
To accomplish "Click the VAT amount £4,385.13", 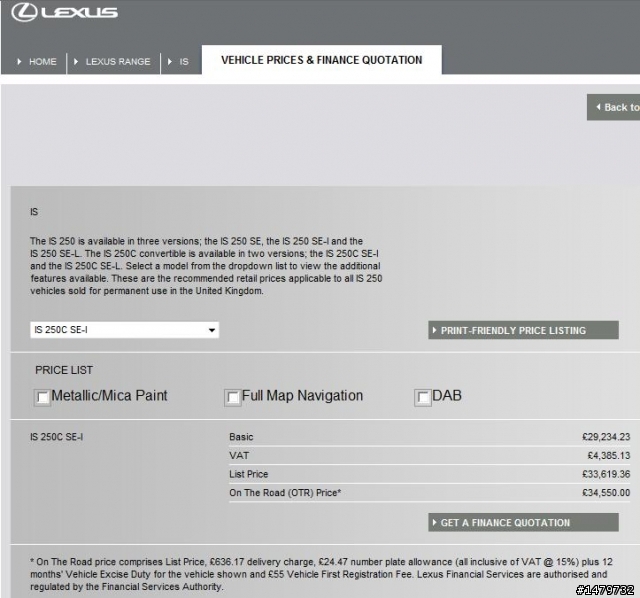I will pyautogui.click(x=609, y=456).
